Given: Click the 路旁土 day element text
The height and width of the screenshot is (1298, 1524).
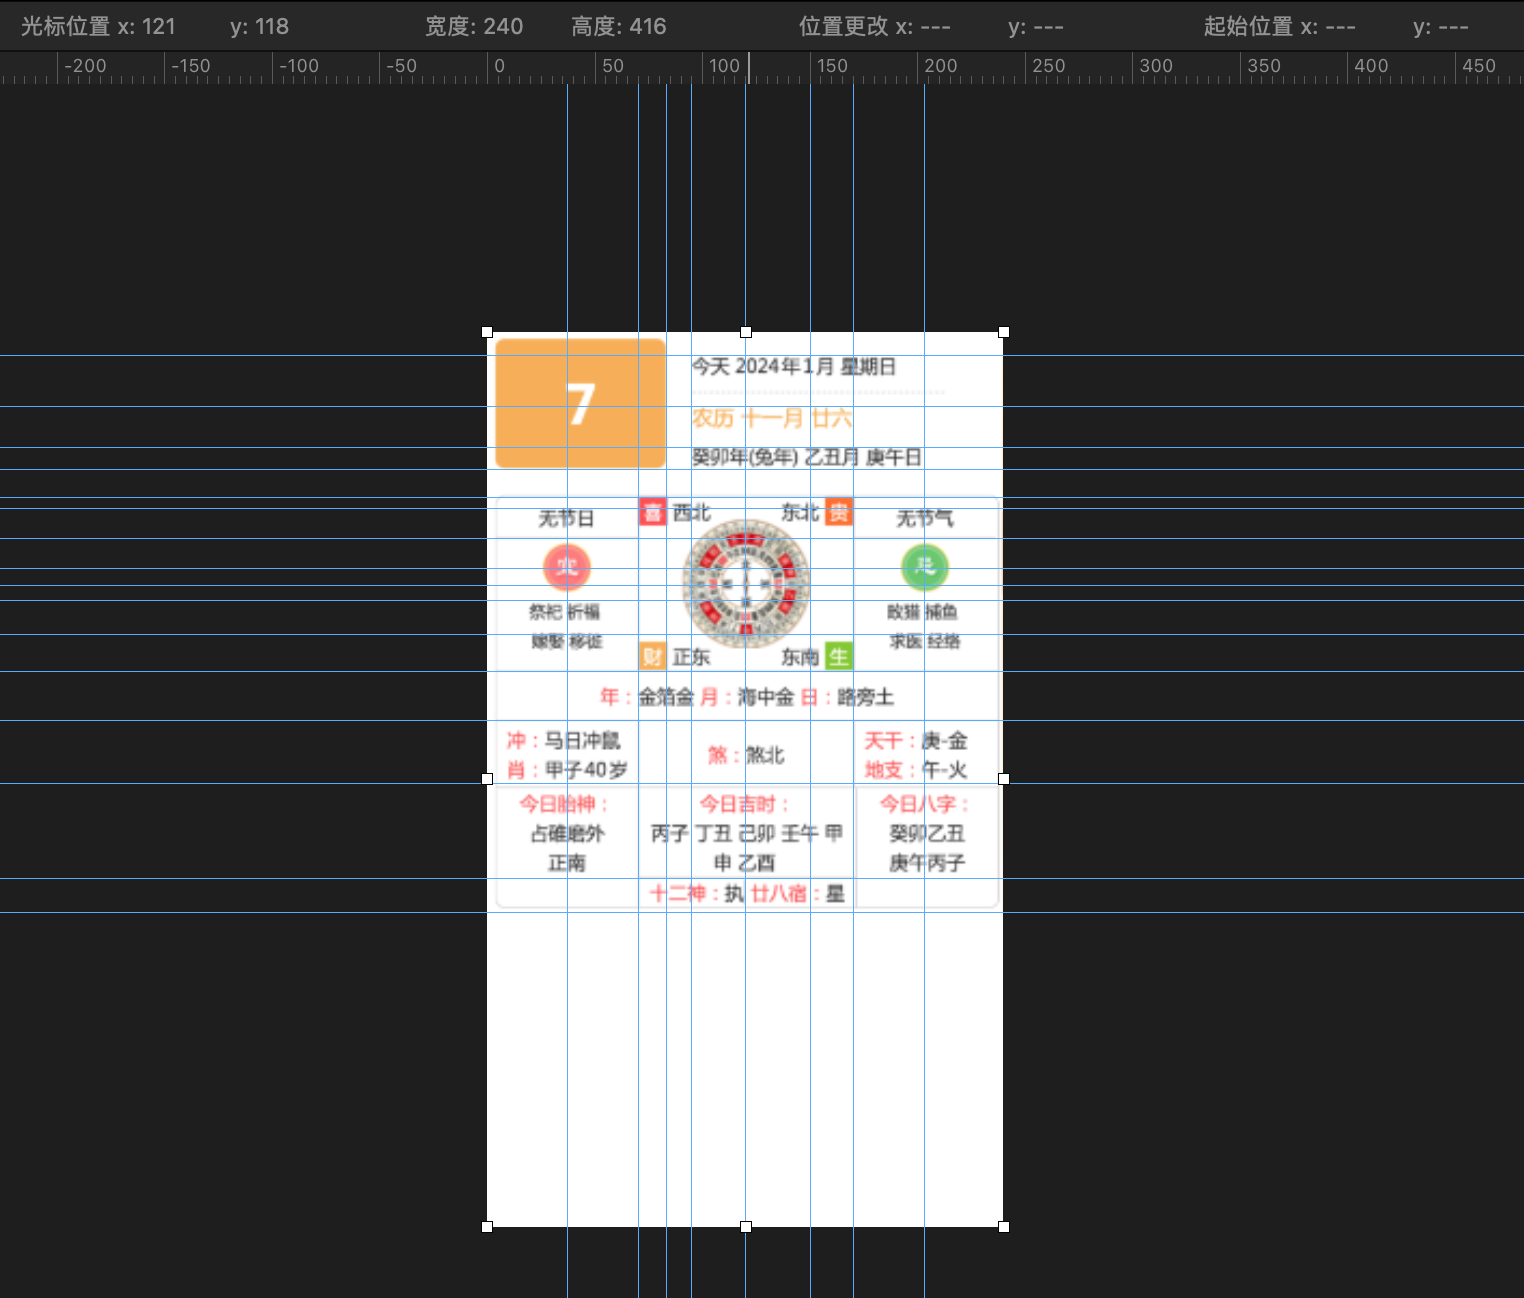Looking at the screenshot, I should tap(866, 697).
